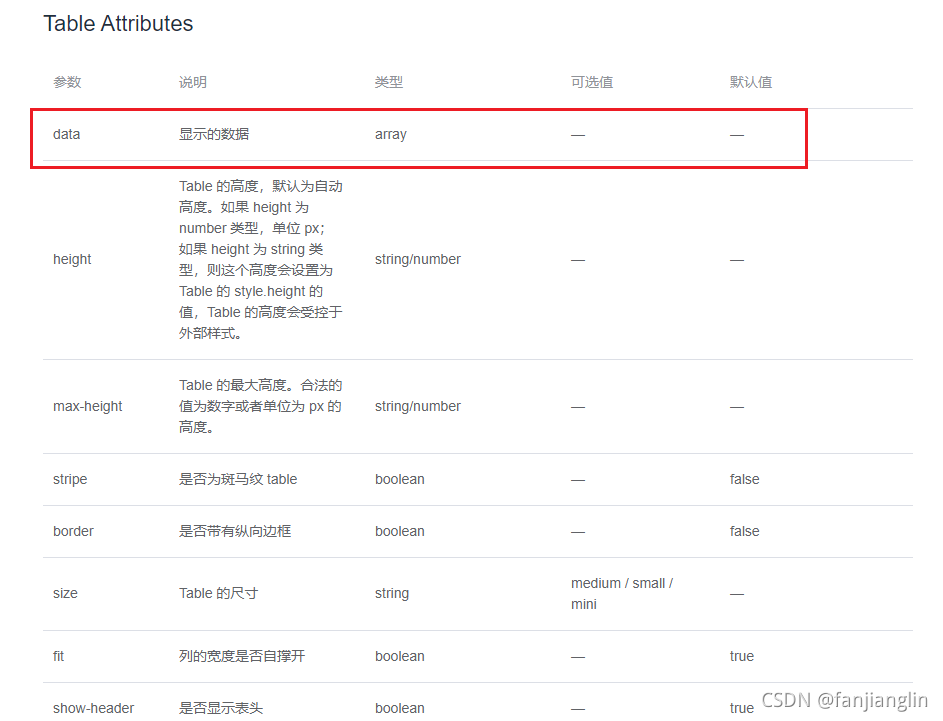The width and height of the screenshot is (943, 721).
Task: Select the max-height parameter name
Action: tap(87, 406)
